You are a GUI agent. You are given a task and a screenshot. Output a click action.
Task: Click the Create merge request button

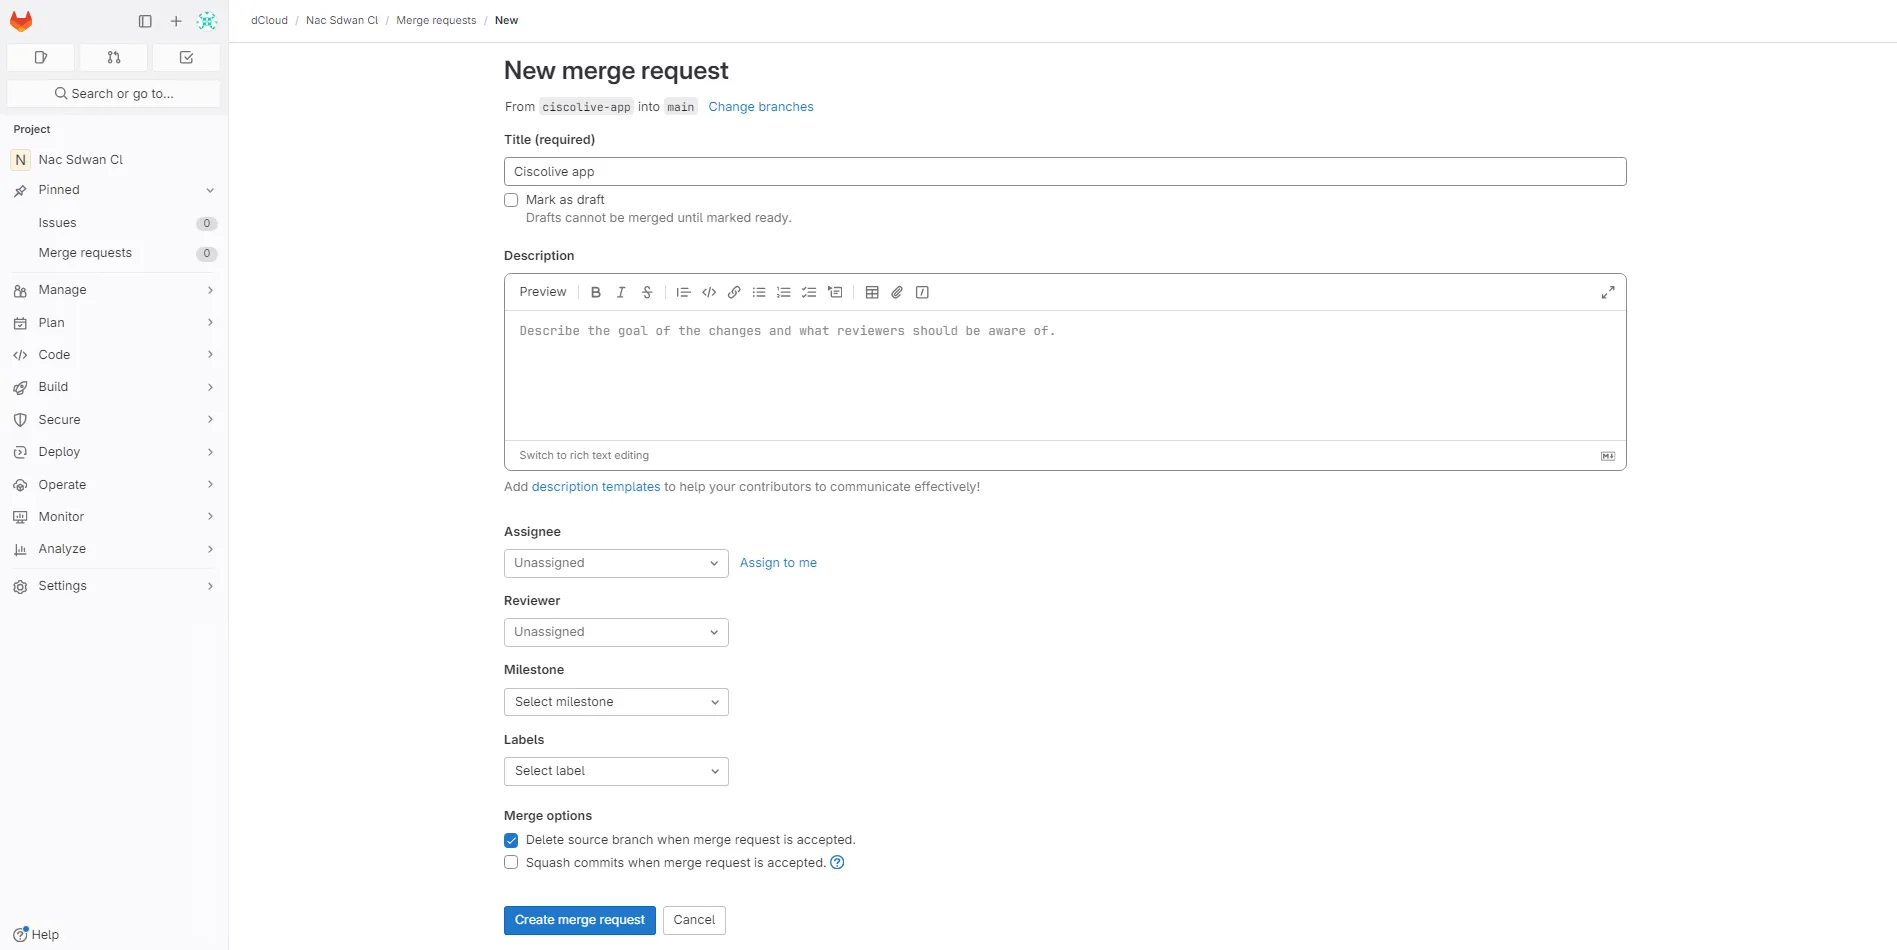coord(579,919)
